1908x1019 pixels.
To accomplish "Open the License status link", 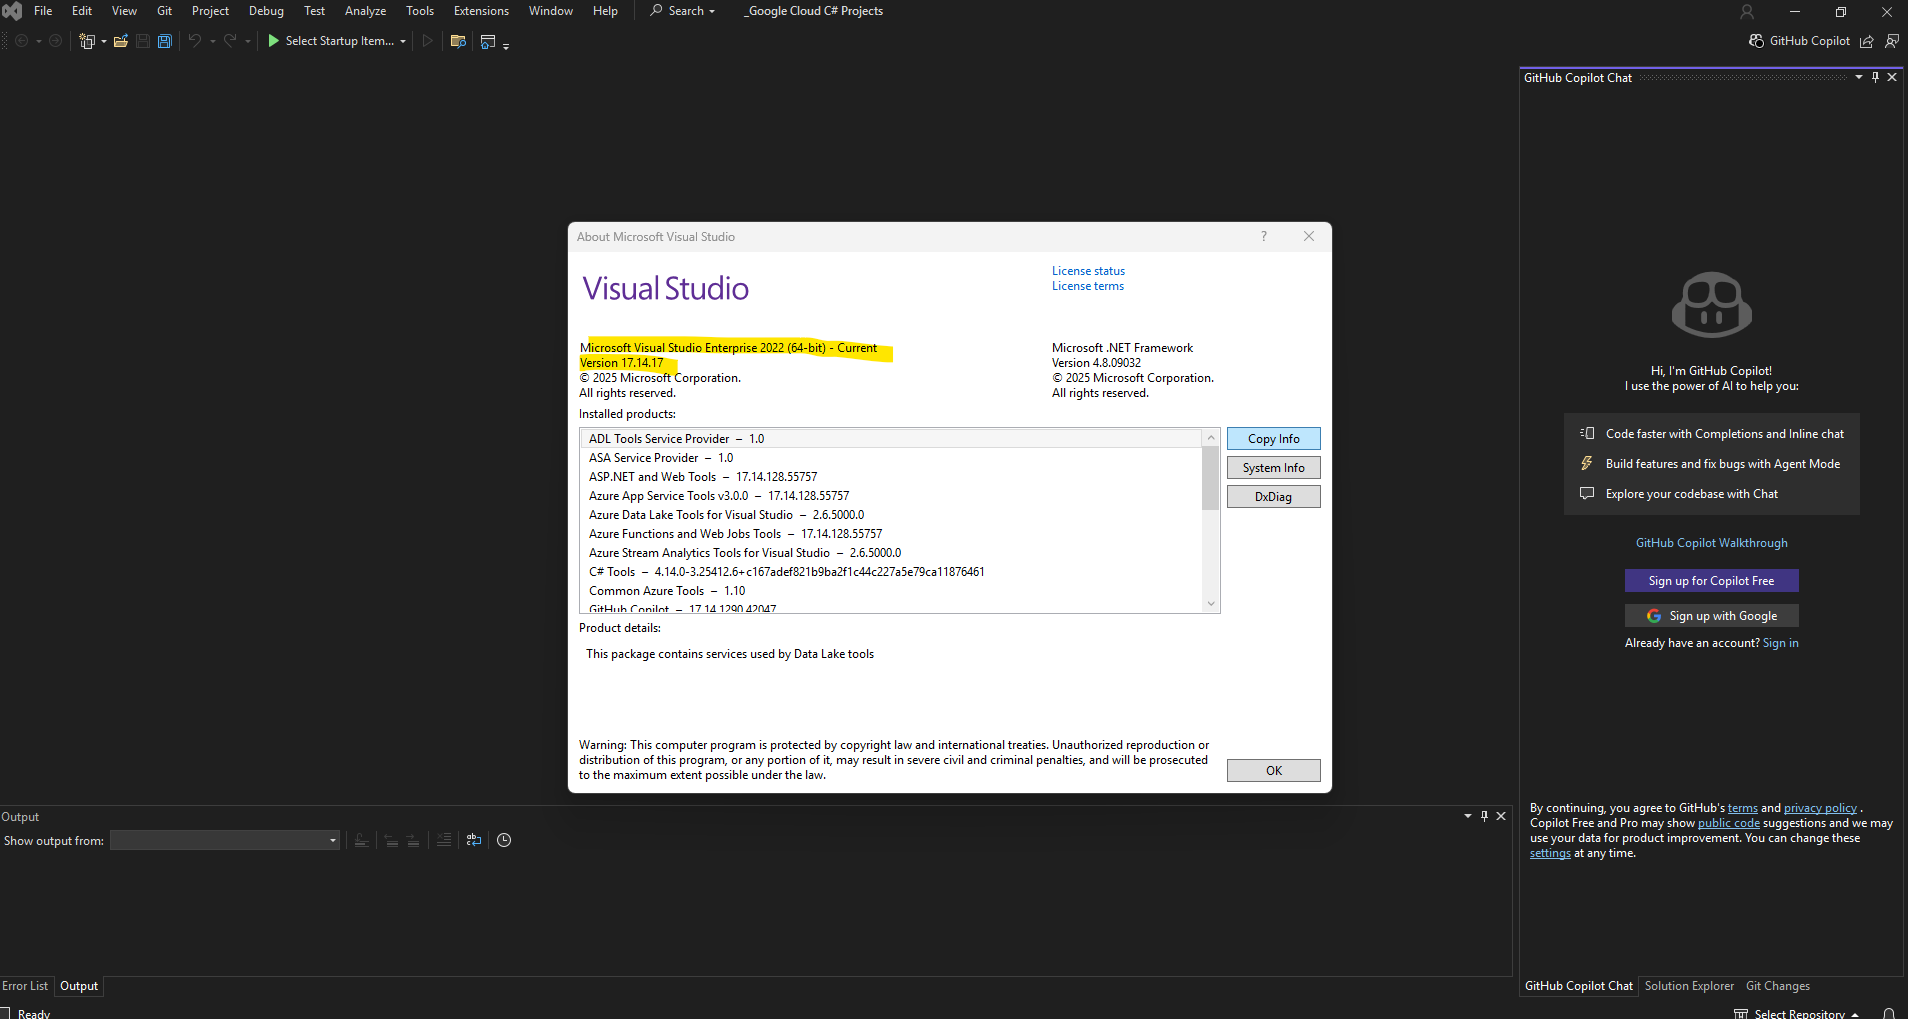I will coord(1088,271).
